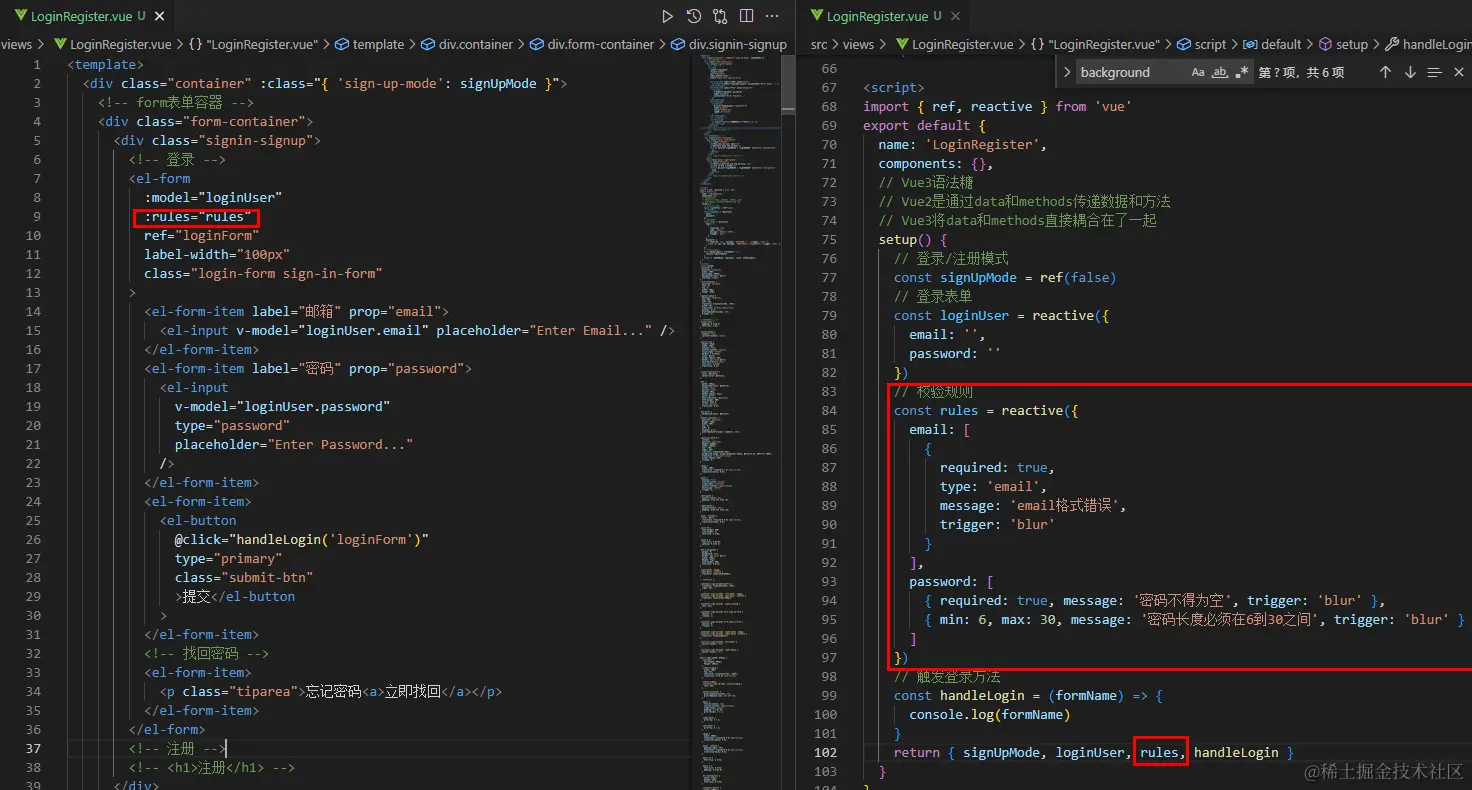The width and height of the screenshot is (1472, 790).
Task: Expand replace mode chevron in the find widget
Action: tap(1067, 72)
